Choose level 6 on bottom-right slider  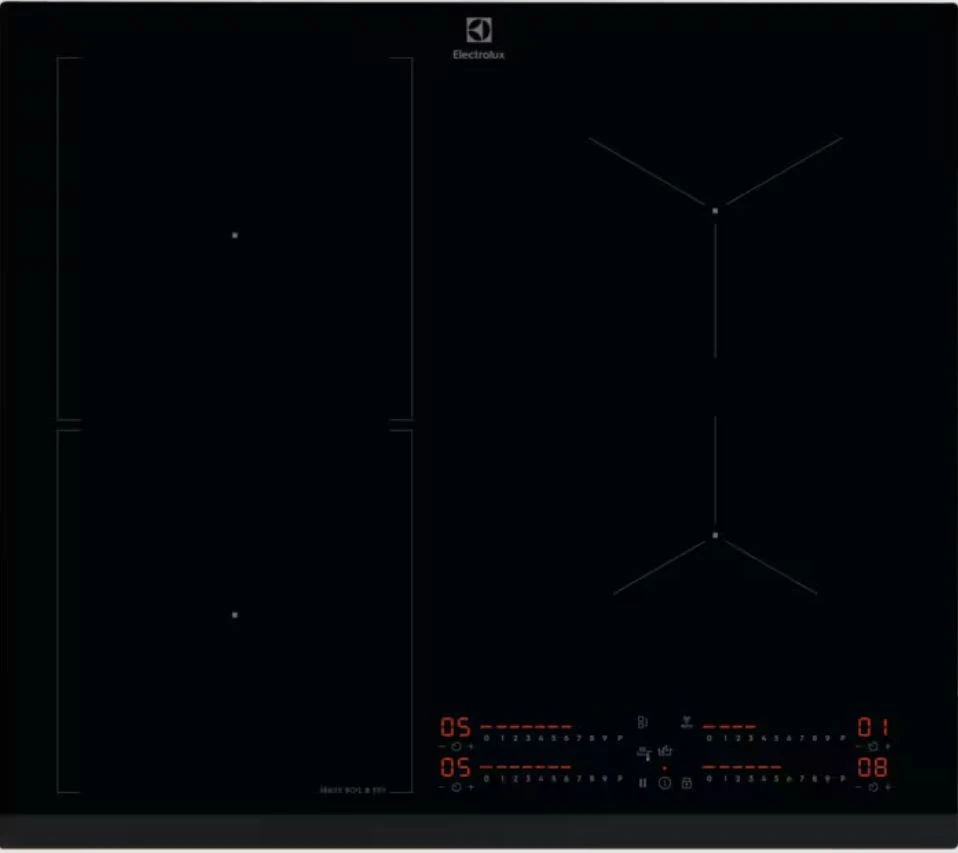pyautogui.click(x=789, y=778)
